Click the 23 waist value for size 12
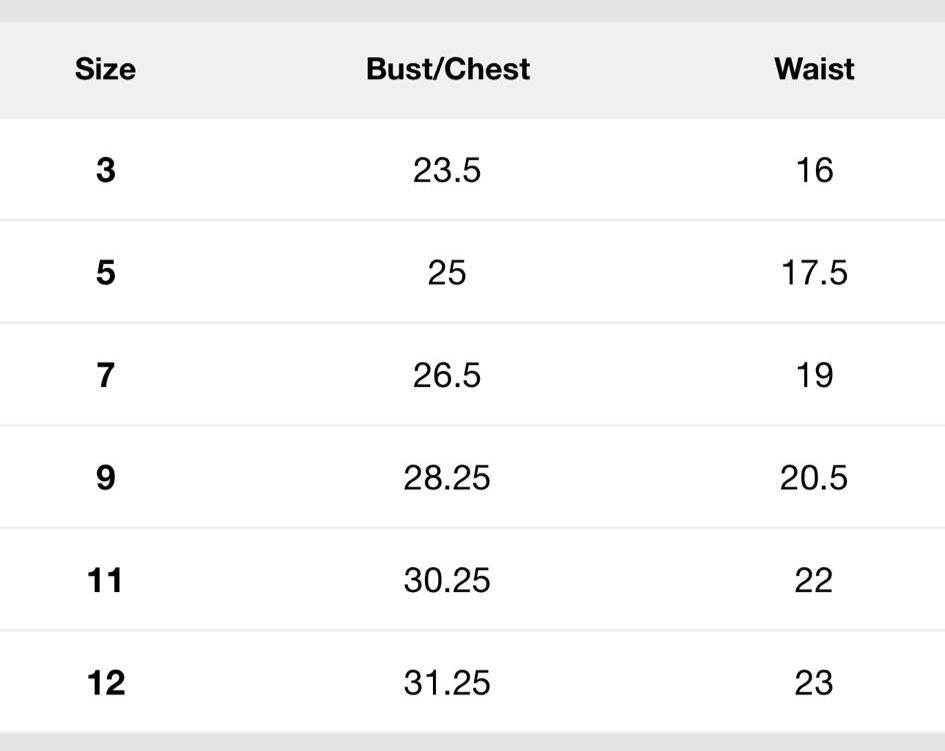 coord(814,682)
